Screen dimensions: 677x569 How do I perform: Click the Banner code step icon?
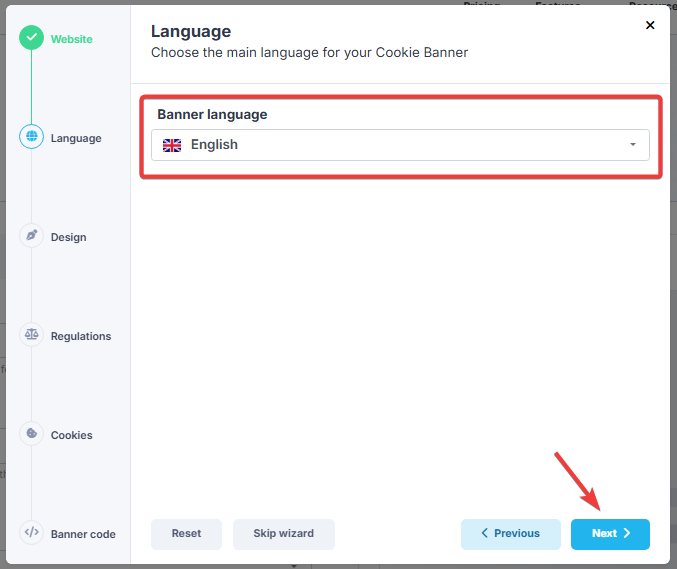32,532
